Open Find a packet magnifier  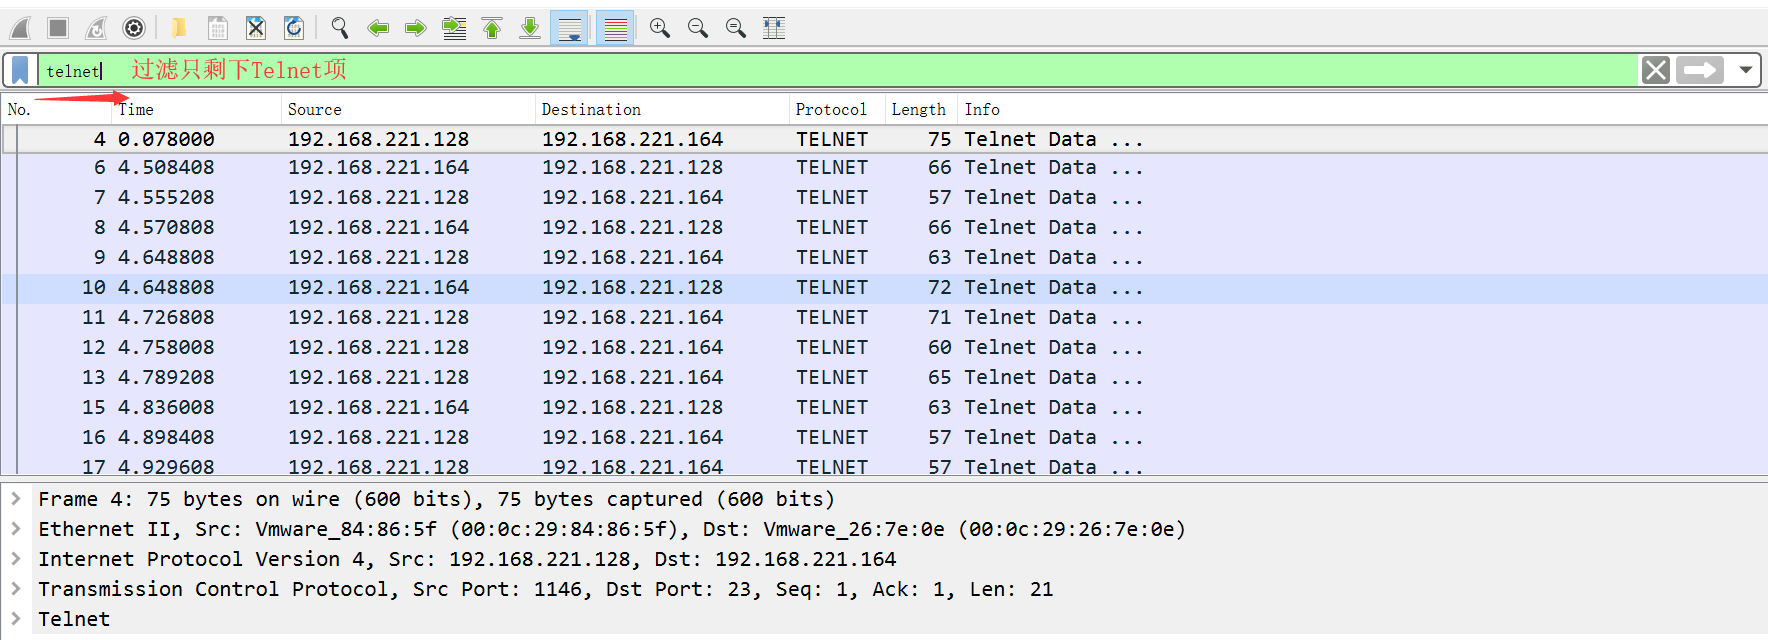point(340,28)
